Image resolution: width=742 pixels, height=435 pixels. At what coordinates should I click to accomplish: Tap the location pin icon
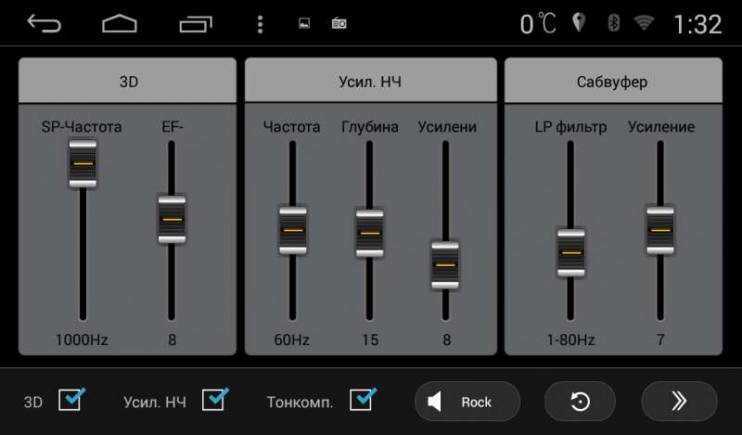pos(578,22)
